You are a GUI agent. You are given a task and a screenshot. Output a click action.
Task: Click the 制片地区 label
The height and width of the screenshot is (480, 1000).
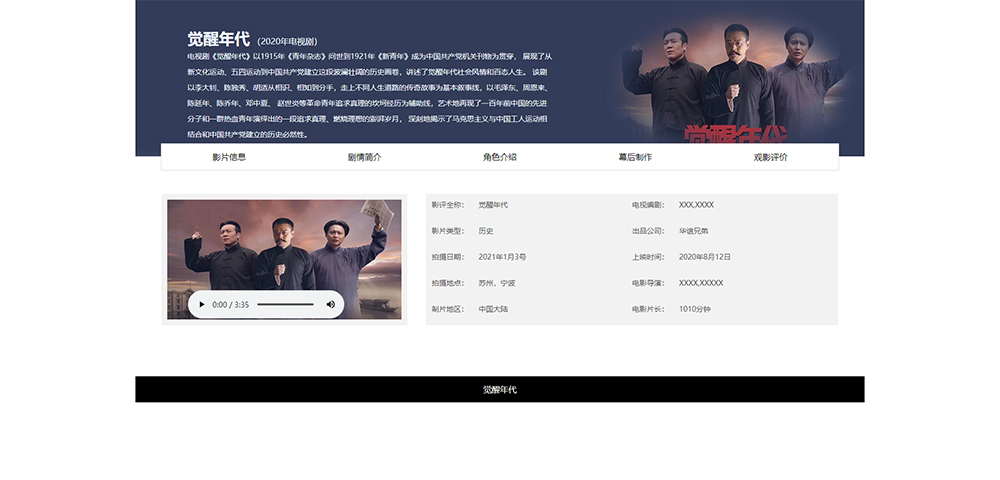click(x=448, y=309)
